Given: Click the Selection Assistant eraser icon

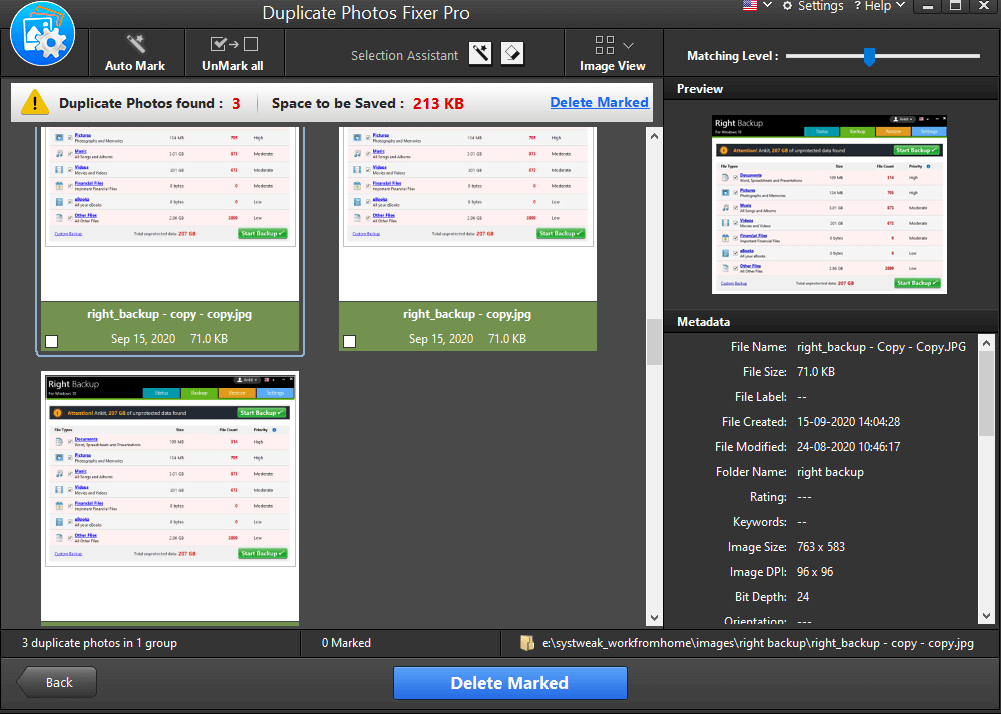Looking at the screenshot, I should point(511,54).
